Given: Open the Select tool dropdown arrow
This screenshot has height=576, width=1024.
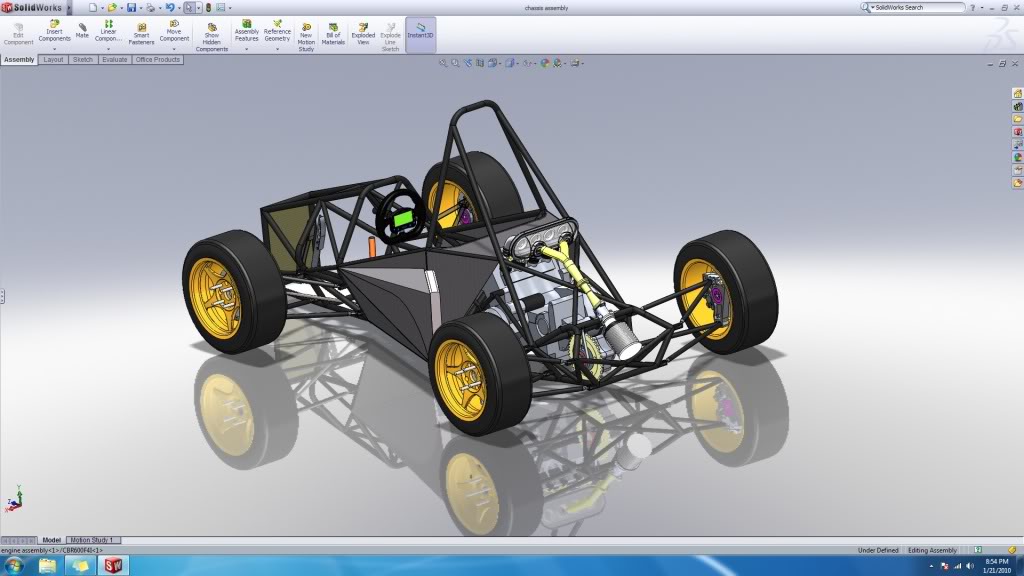Looking at the screenshot, I should tap(199, 8).
